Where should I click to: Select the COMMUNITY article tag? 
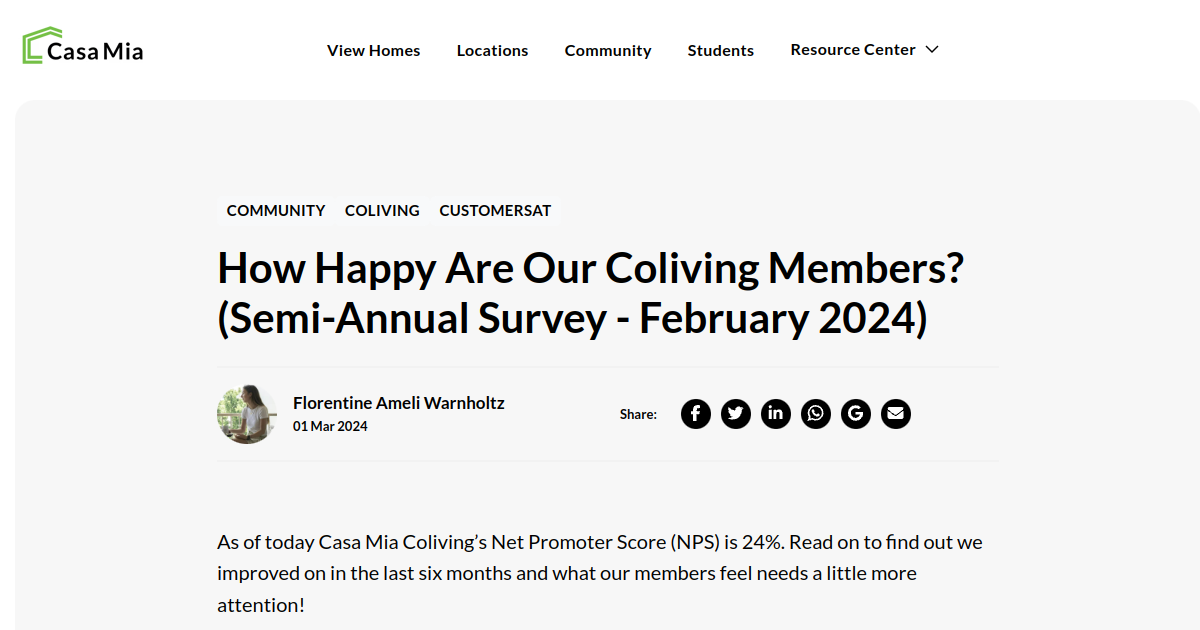click(276, 211)
